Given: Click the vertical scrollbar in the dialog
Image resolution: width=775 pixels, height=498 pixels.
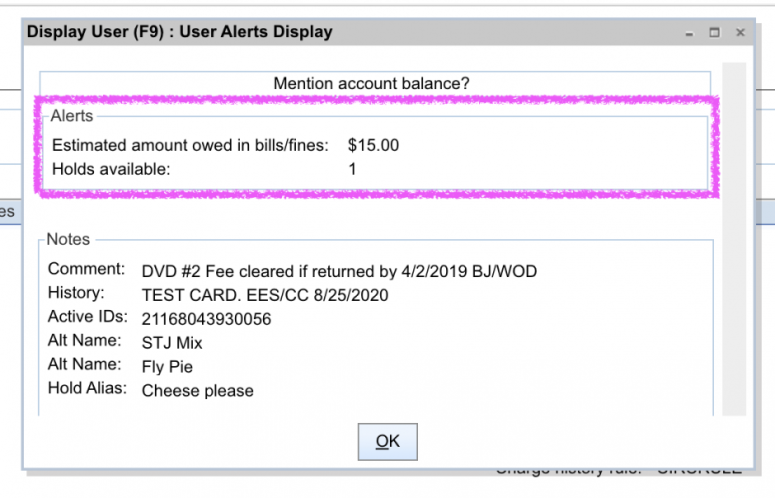Looking at the screenshot, I should (x=734, y=238).
